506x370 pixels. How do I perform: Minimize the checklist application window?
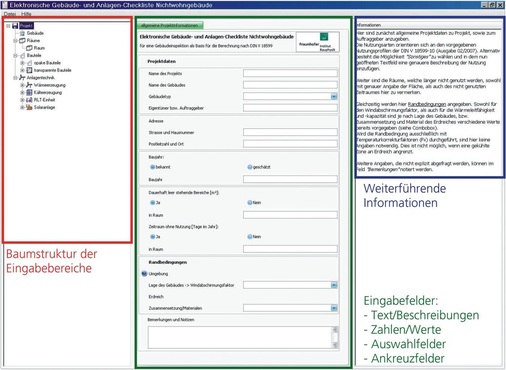(485, 5)
